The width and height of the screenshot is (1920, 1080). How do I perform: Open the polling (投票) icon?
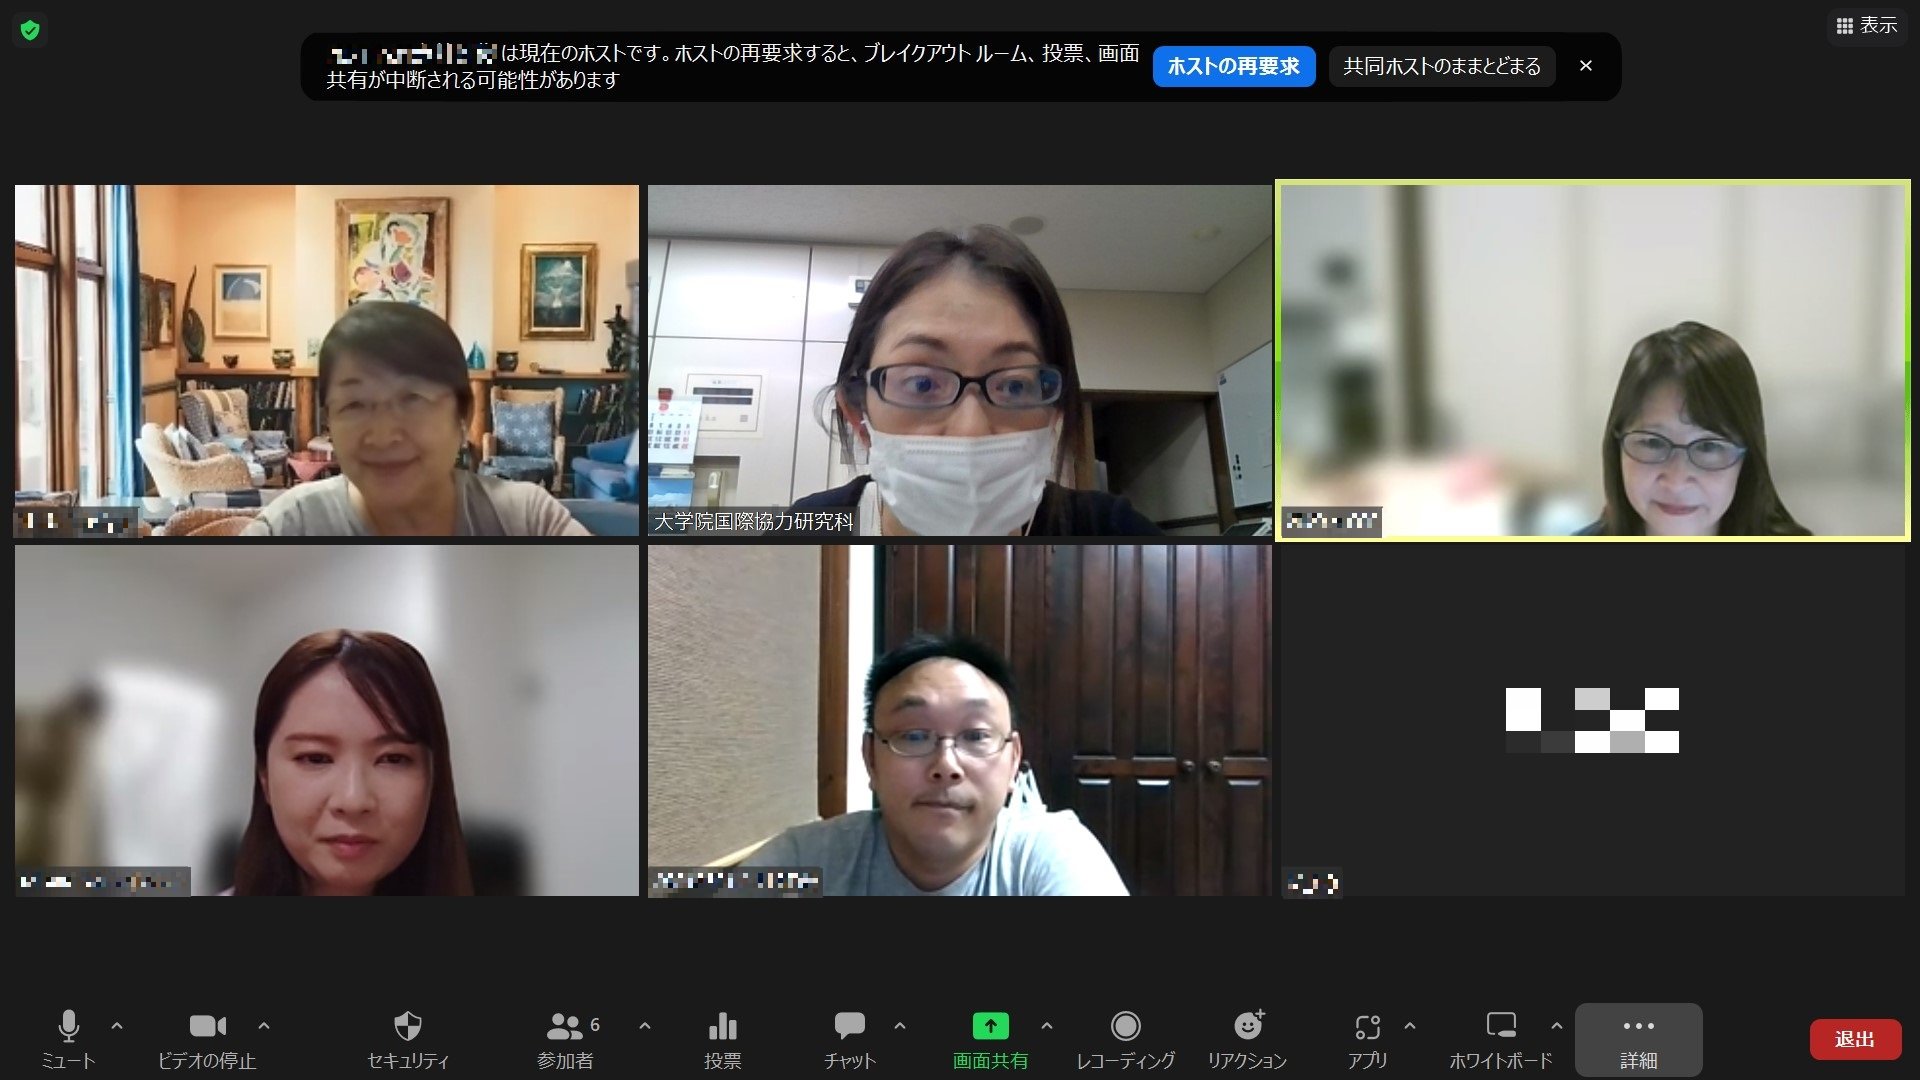coord(722,1027)
